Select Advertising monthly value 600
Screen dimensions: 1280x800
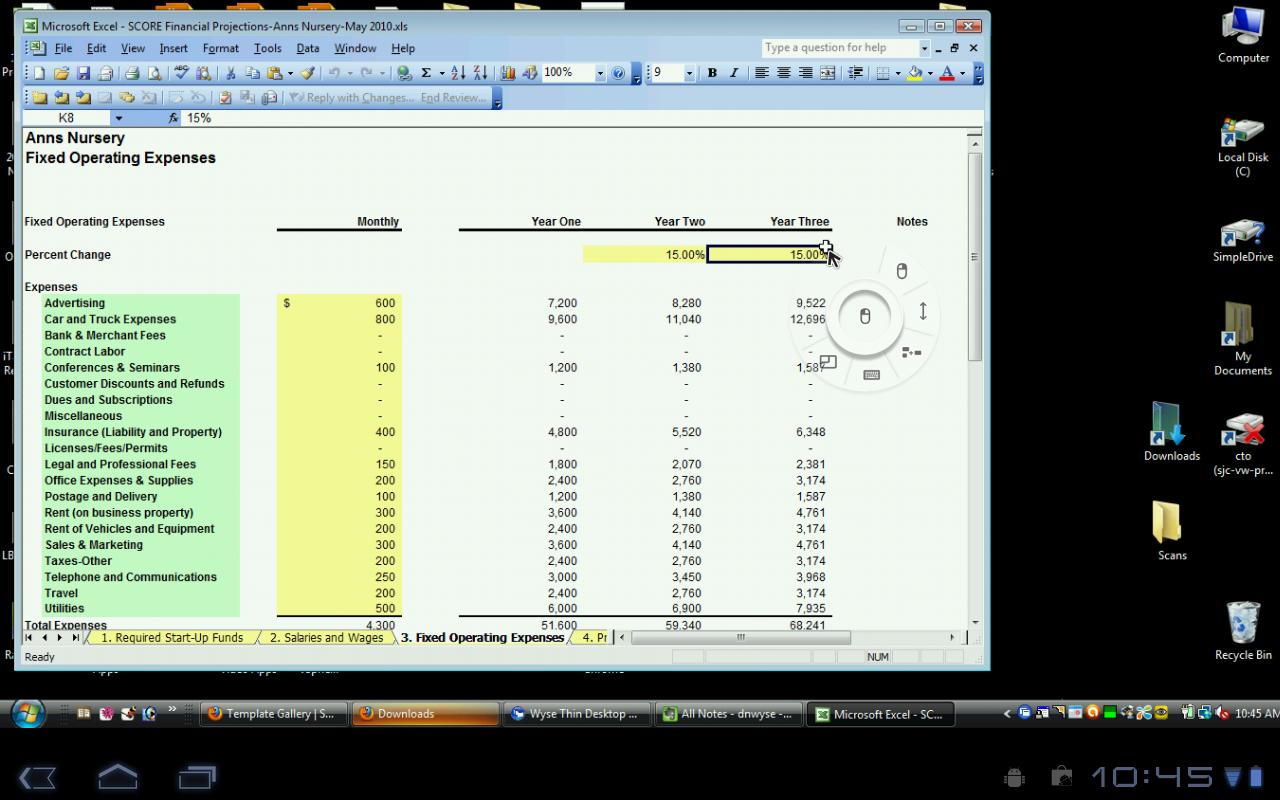pyautogui.click(x=339, y=303)
